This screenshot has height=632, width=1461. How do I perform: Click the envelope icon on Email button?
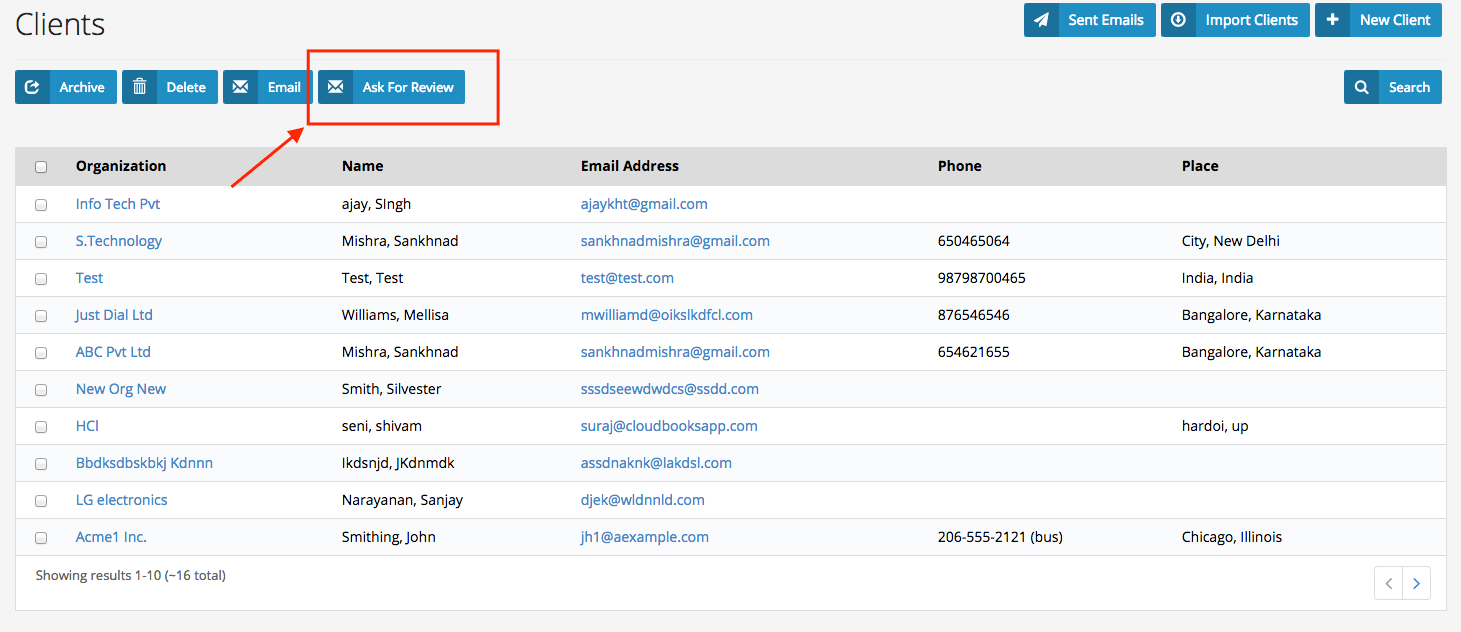pyautogui.click(x=240, y=87)
